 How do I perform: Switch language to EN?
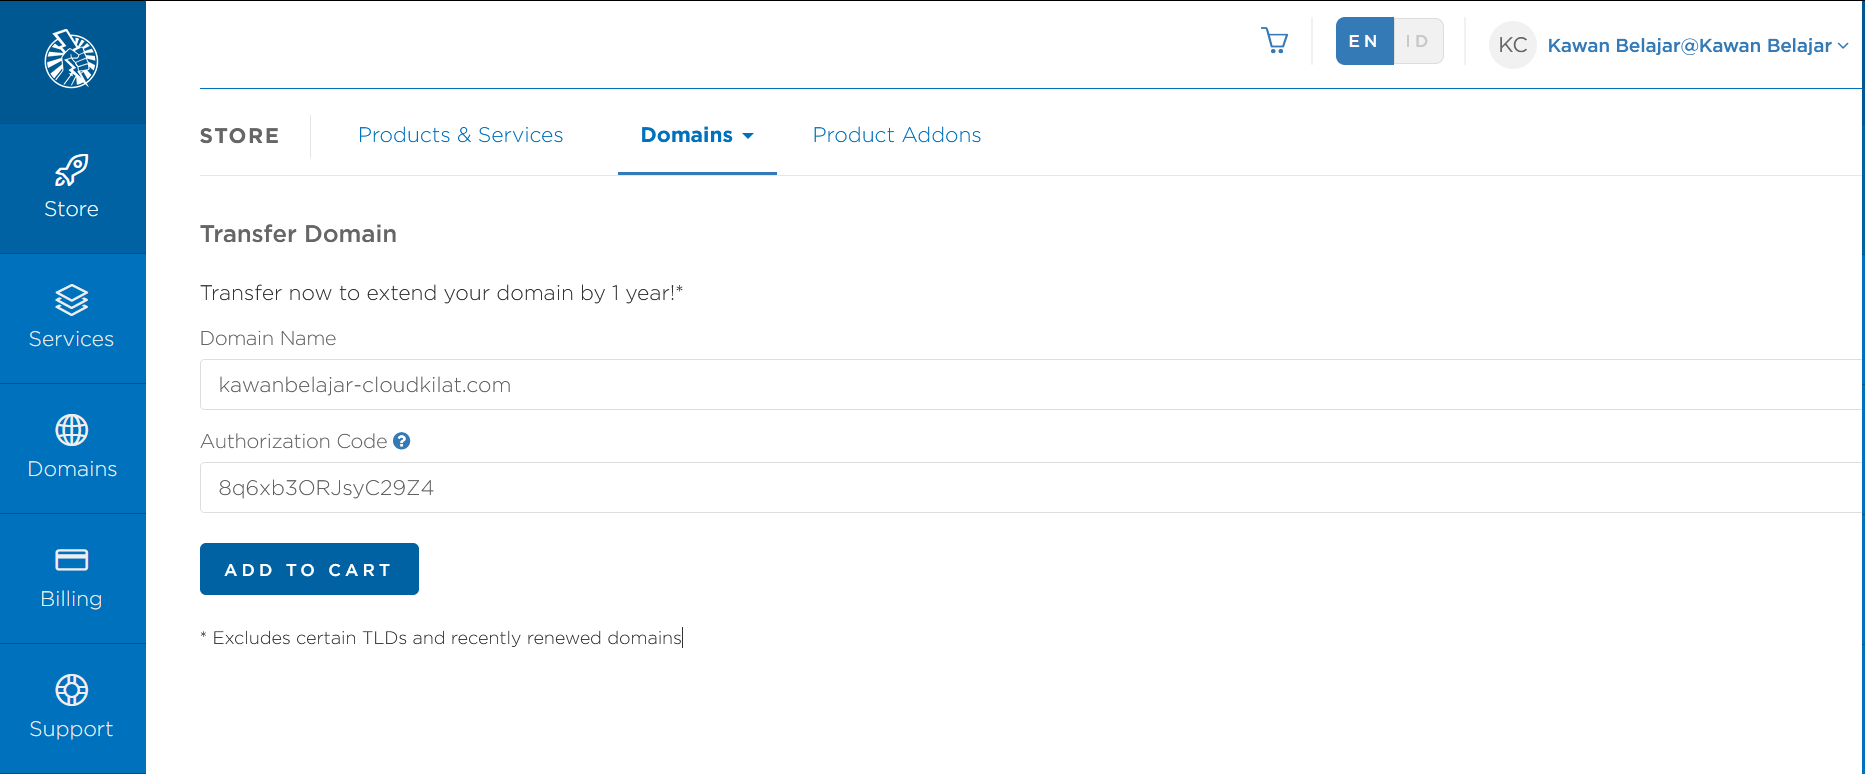(1364, 42)
